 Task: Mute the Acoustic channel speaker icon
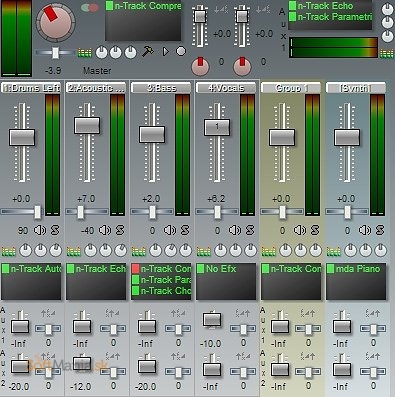105,230
